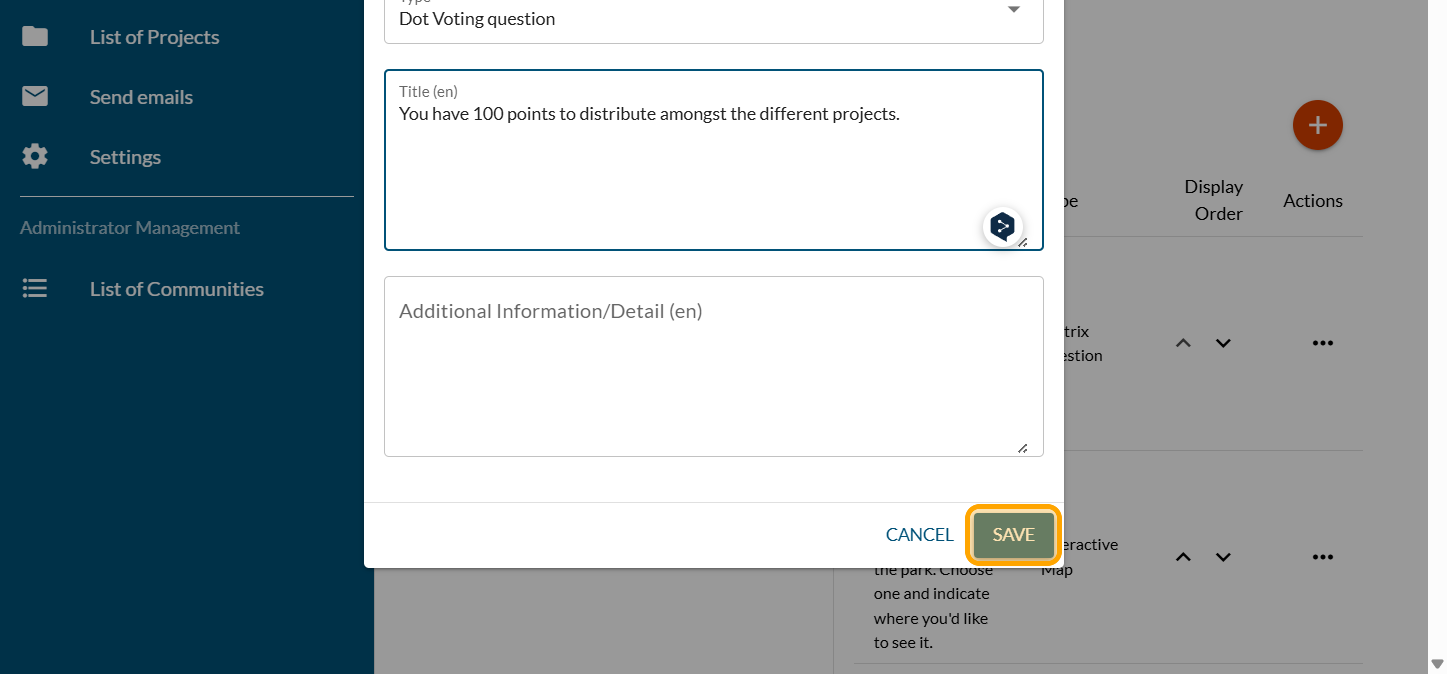Click the page scrollbar down arrow
The width and height of the screenshot is (1447, 674).
point(1437,663)
